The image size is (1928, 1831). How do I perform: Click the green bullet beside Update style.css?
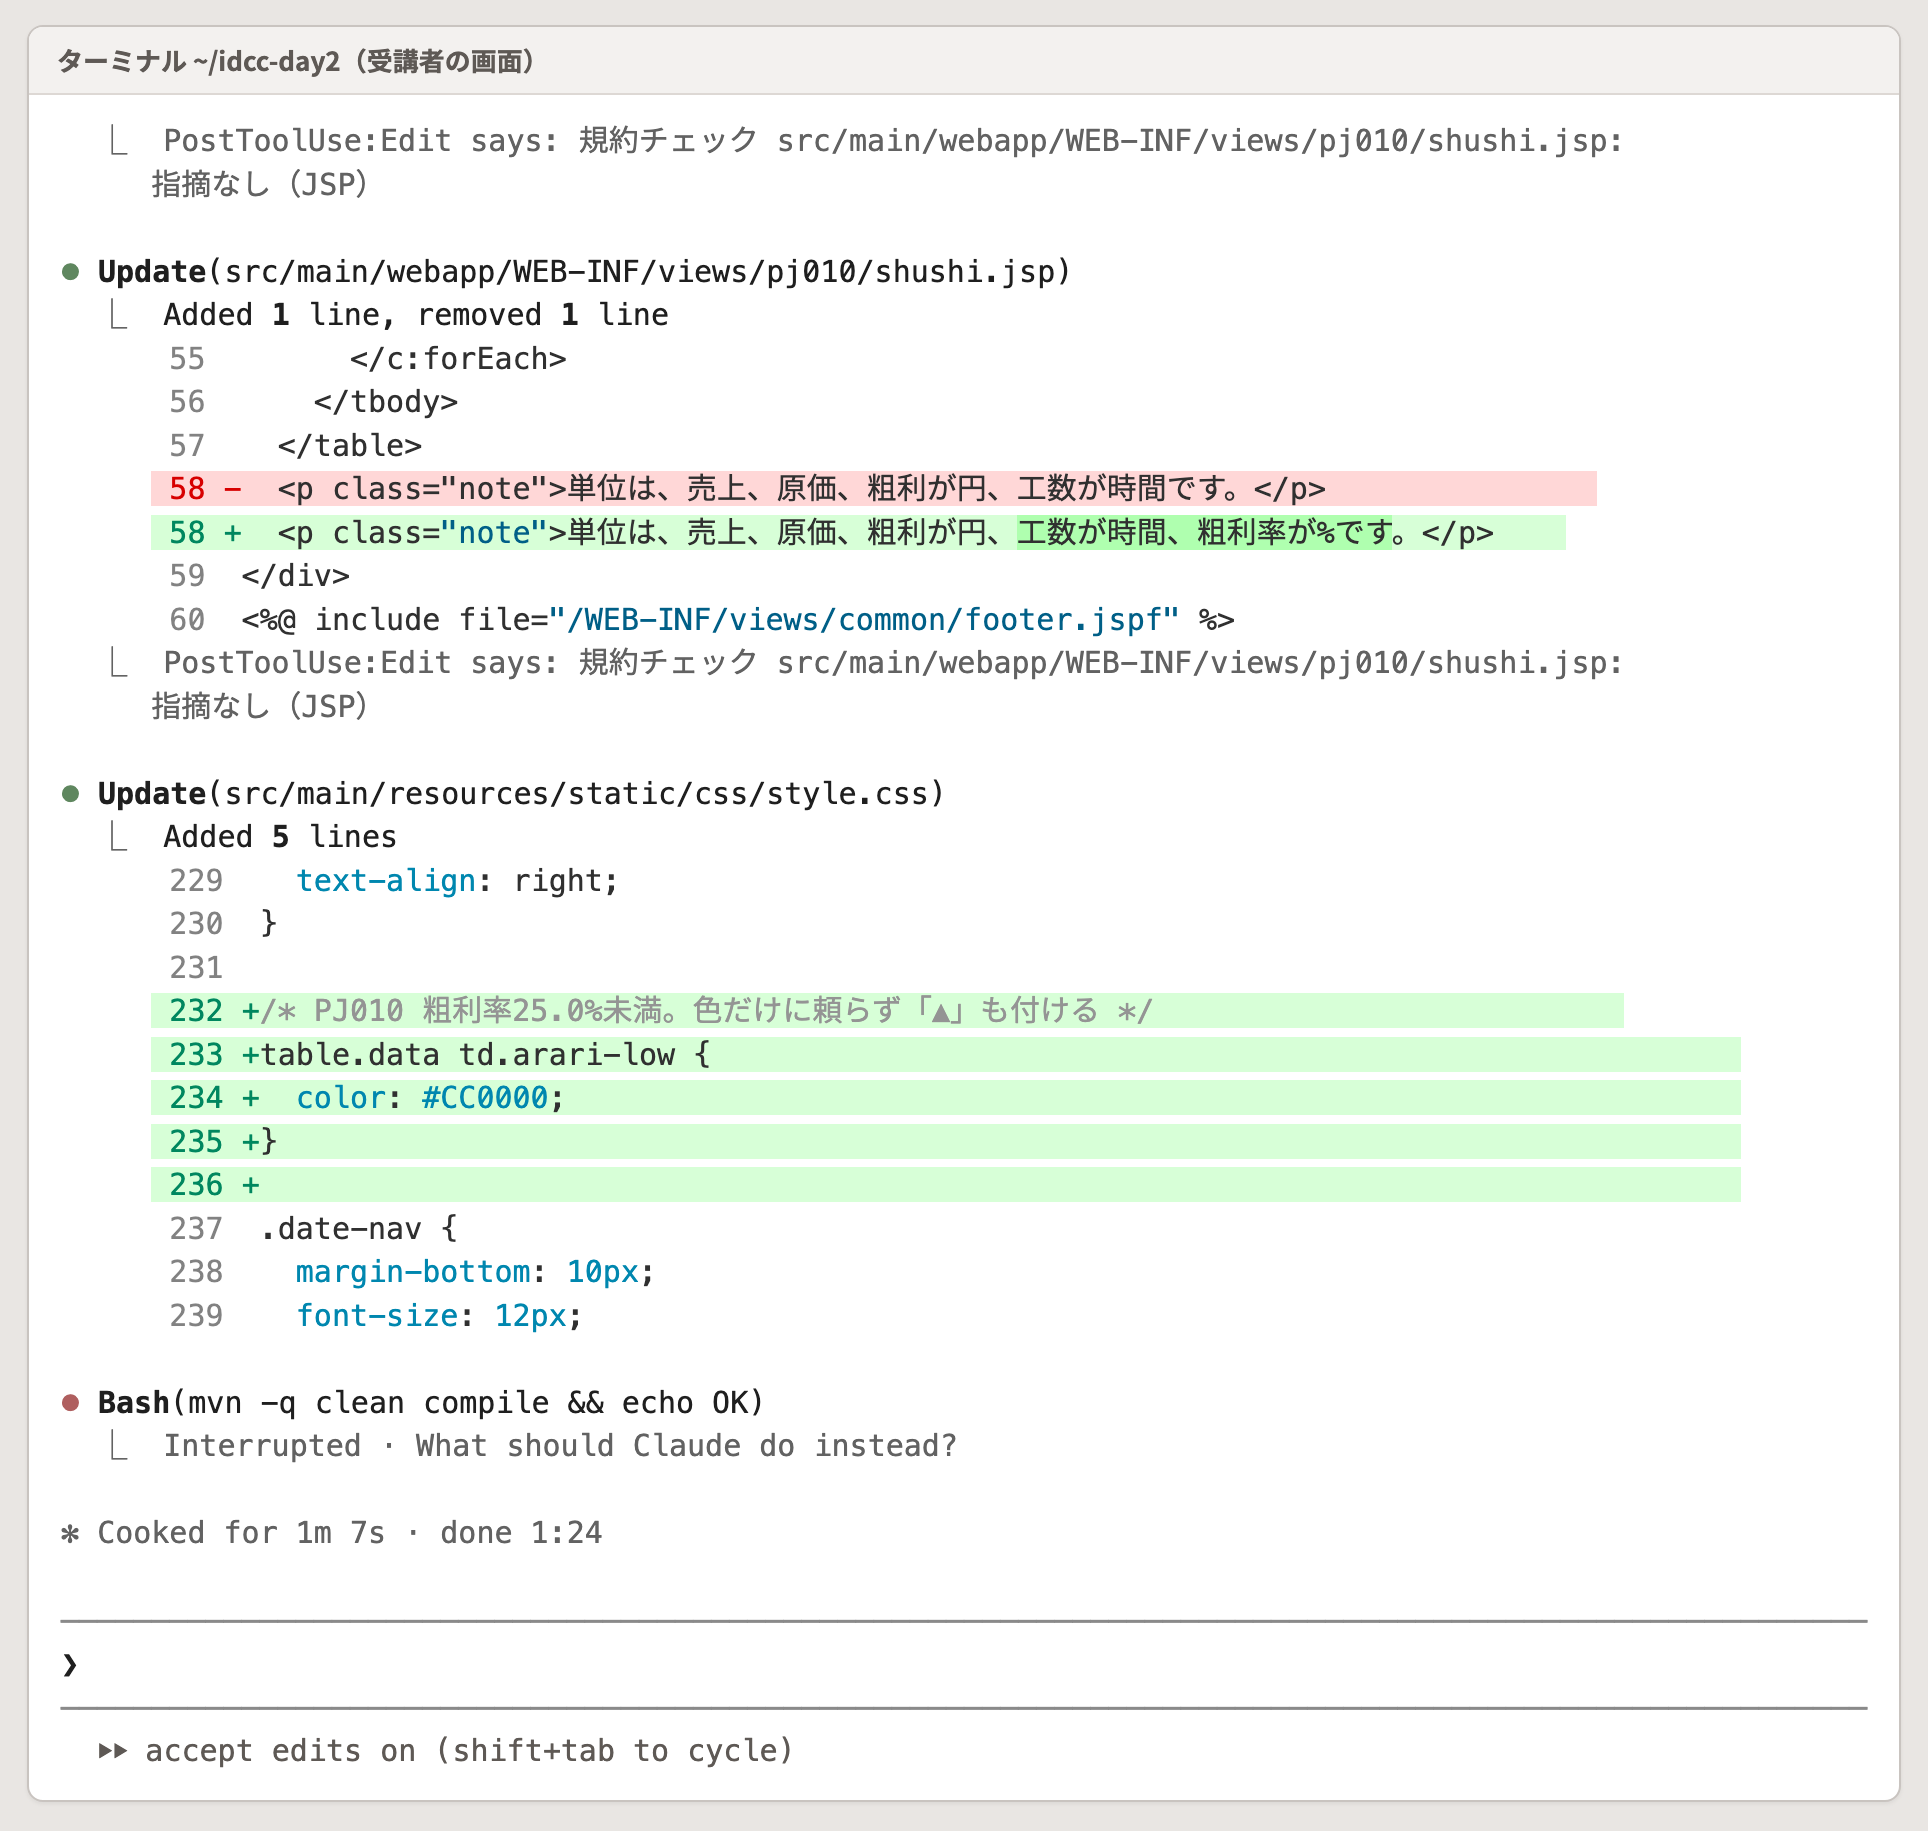click(x=71, y=794)
